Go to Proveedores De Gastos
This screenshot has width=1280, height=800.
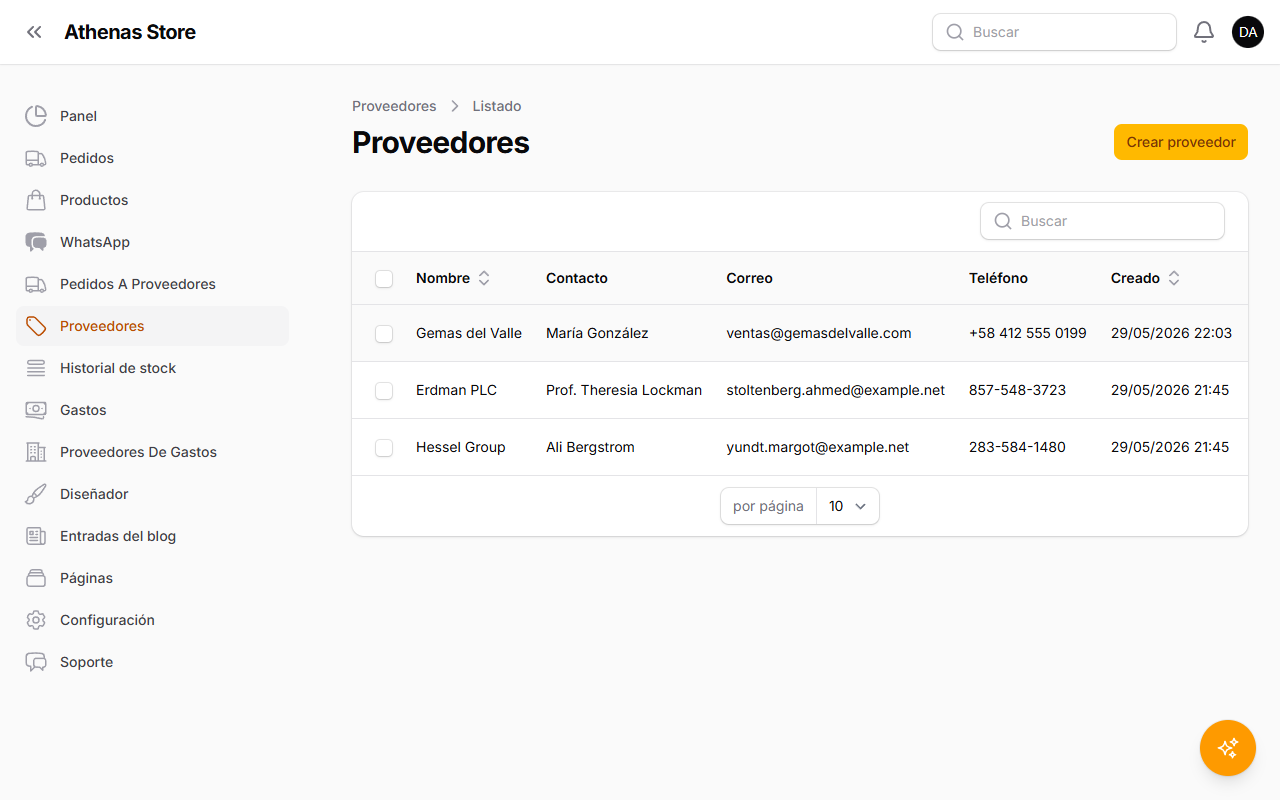pos(152,452)
